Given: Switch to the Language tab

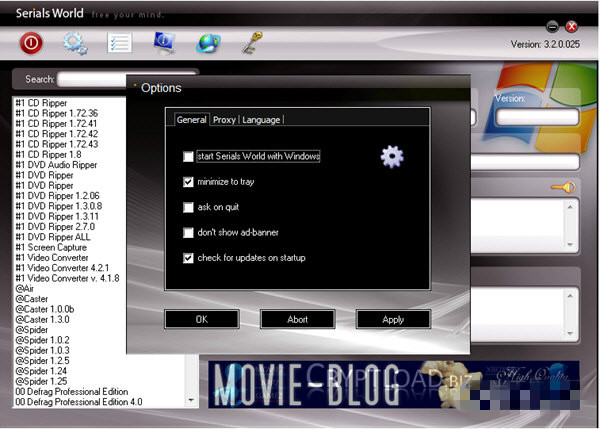Looking at the screenshot, I should pyautogui.click(x=261, y=120).
